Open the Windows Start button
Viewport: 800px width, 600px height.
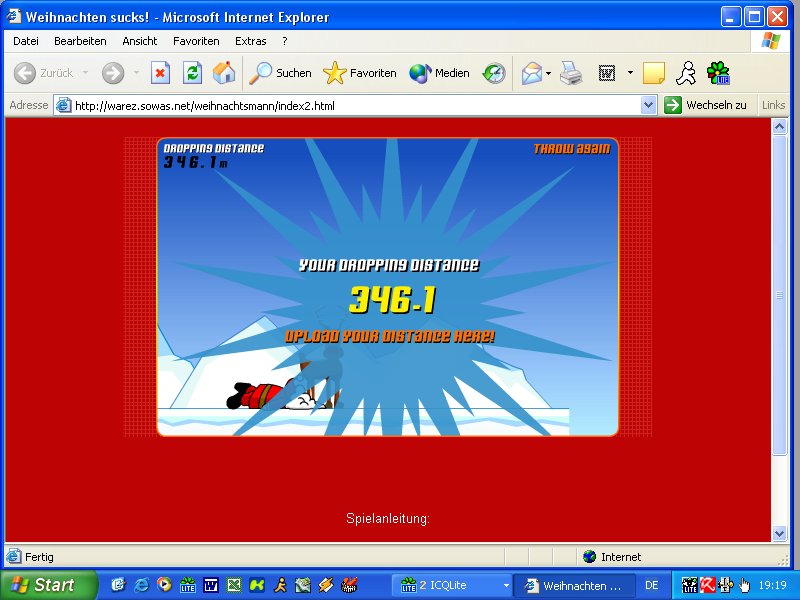[x=48, y=585]
